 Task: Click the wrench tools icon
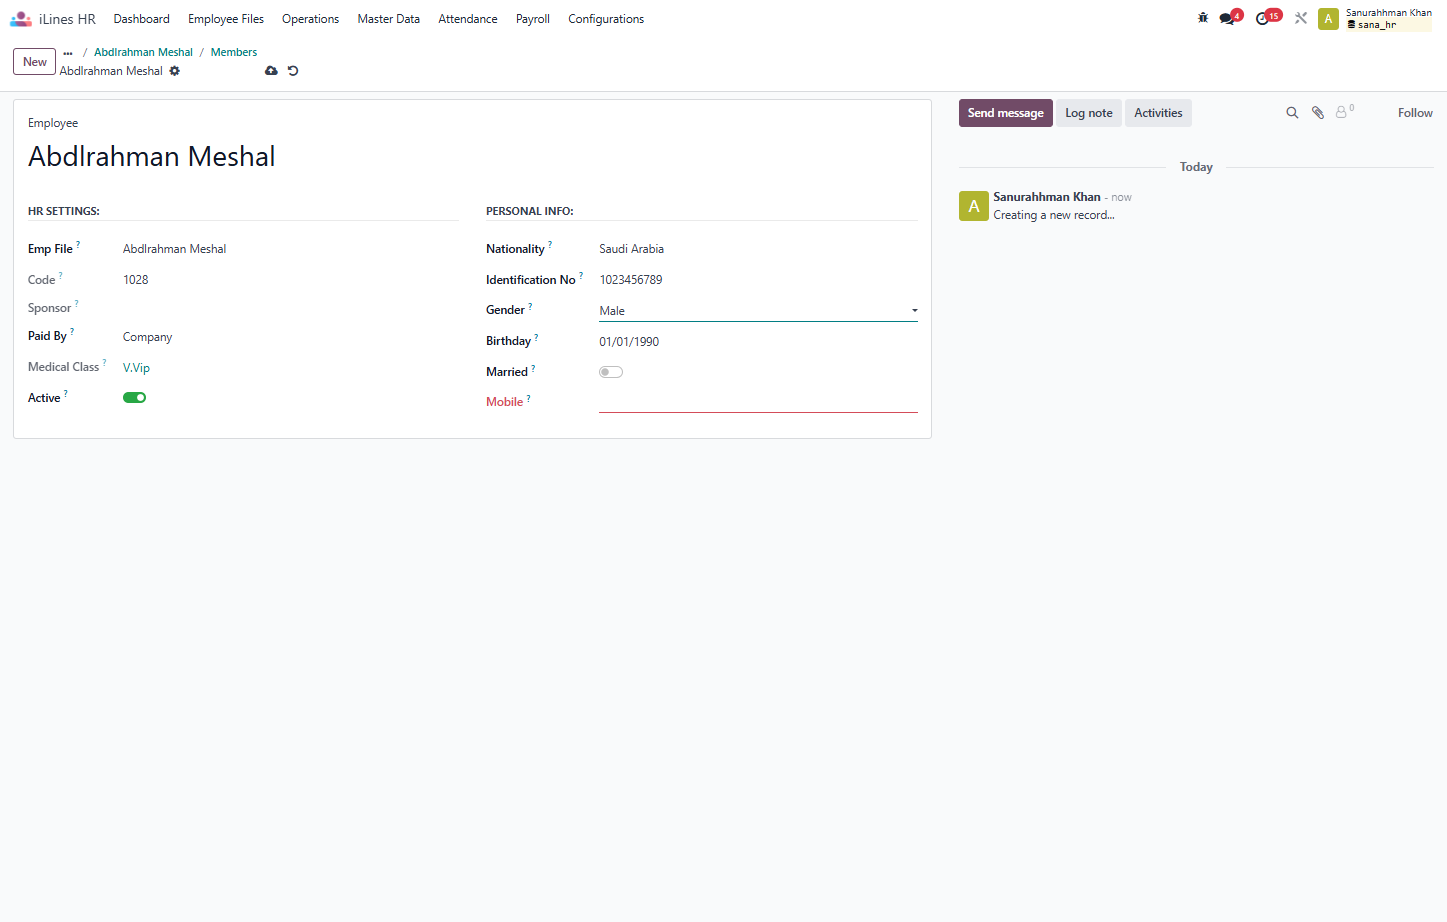click(x=1301, y=18)
